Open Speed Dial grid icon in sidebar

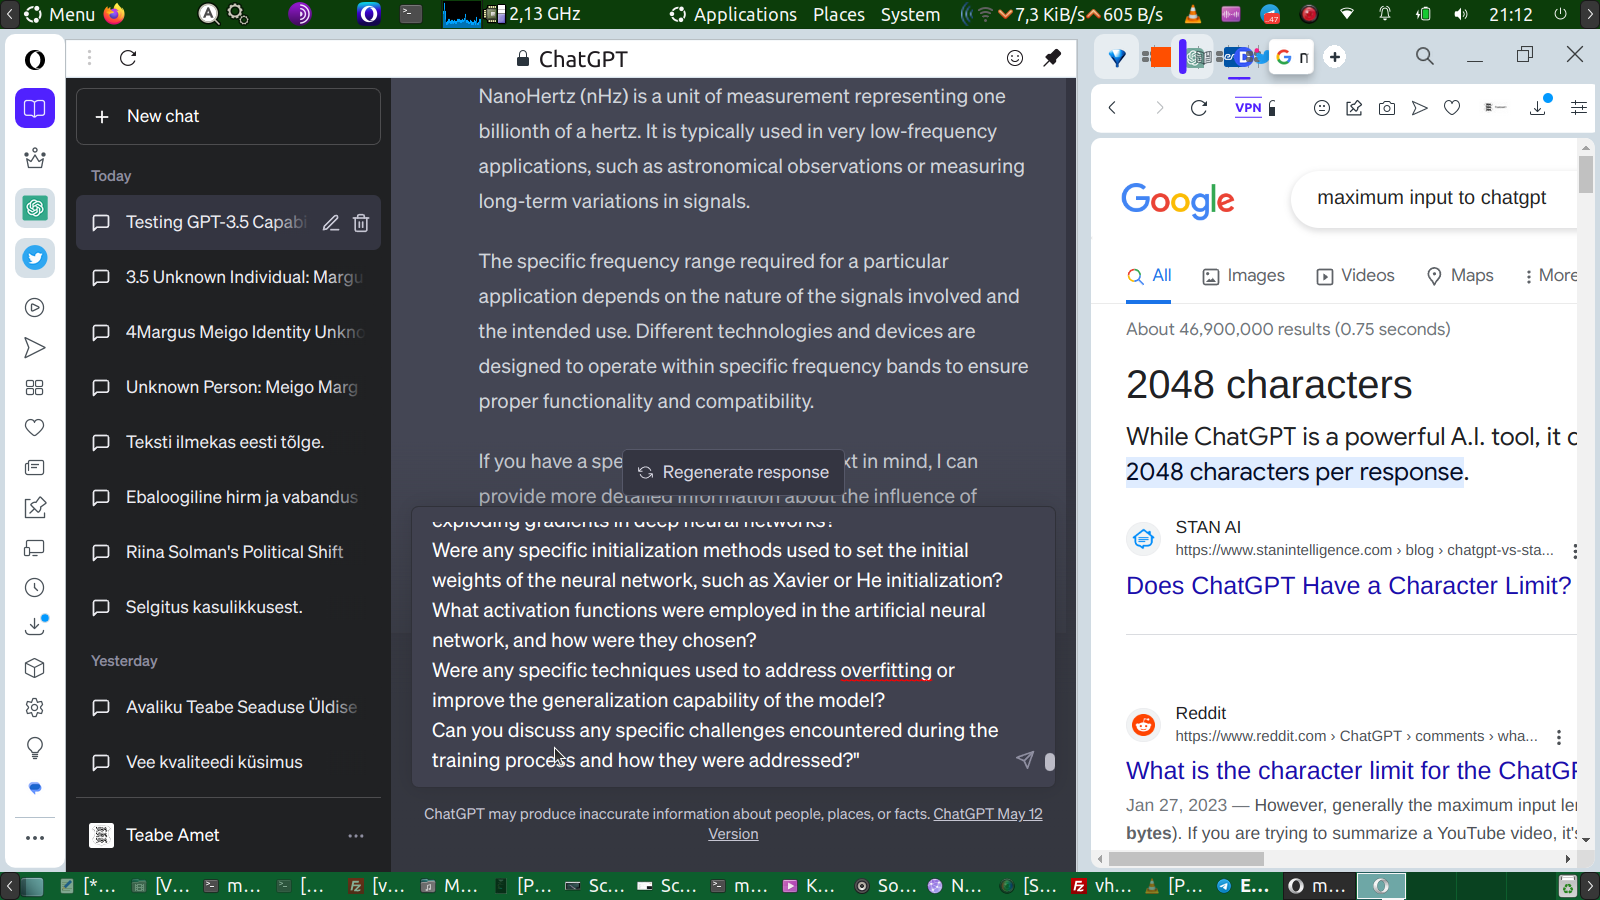35,388
